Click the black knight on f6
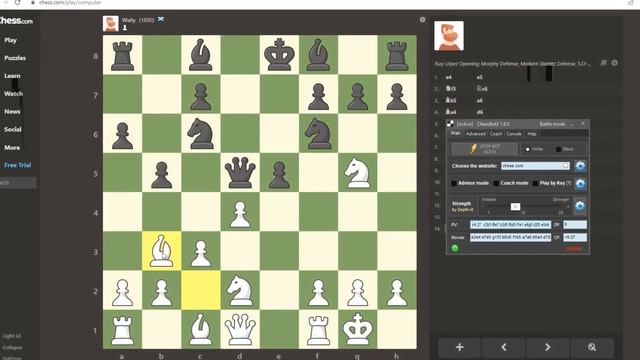Viewport: 640px width, 360px height. click(x=318, y=133)
